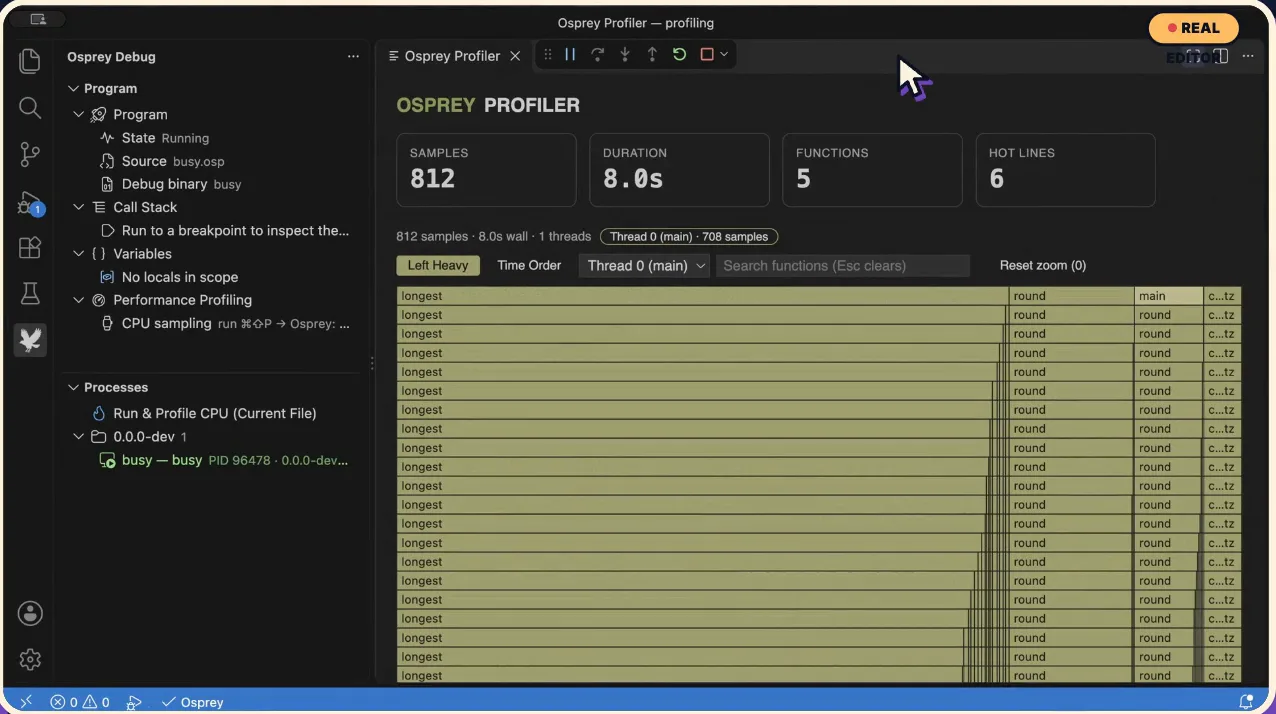Click the Thread 0 (main) 708 samples pill
The height and width of the screenshot is (714, 1276).
pyautogui.click(x=689, y=237)
